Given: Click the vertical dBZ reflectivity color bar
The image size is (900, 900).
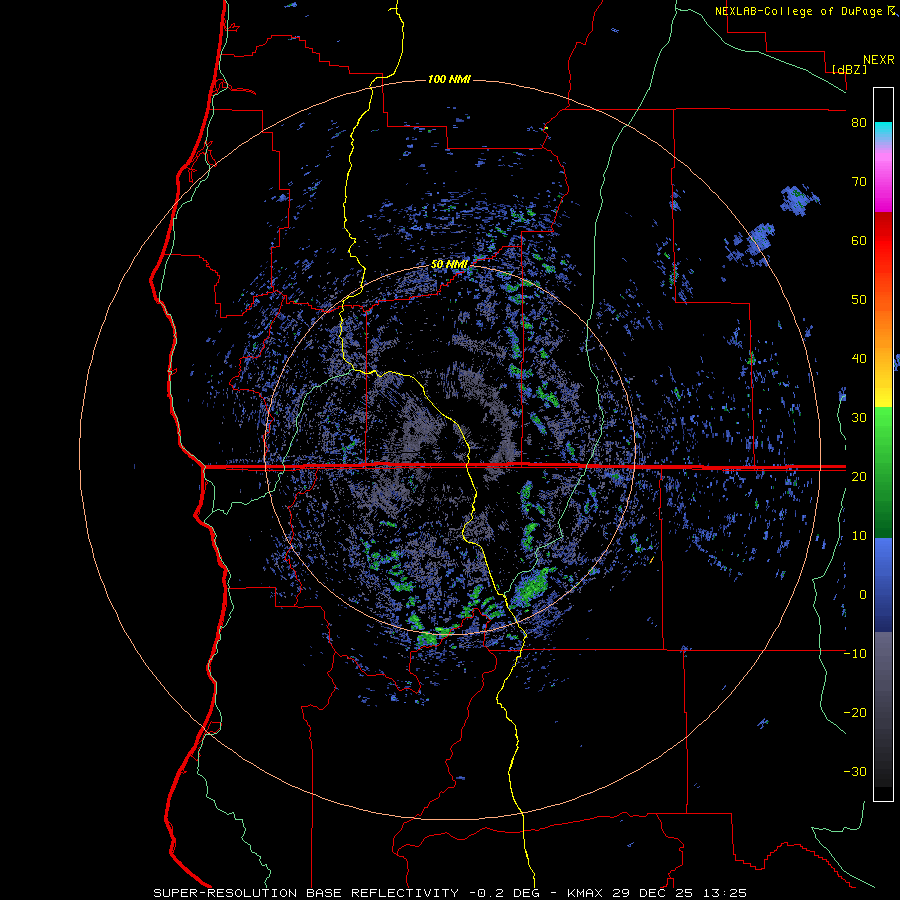Looking at the screenshot, I should tap(883, 444).
